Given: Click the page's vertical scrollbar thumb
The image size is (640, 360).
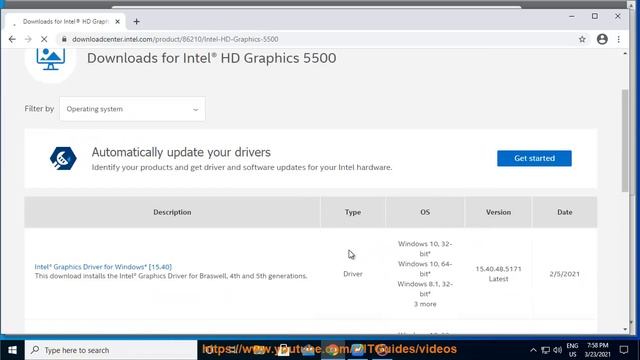Looking at the screenshot, I should 625,140.
